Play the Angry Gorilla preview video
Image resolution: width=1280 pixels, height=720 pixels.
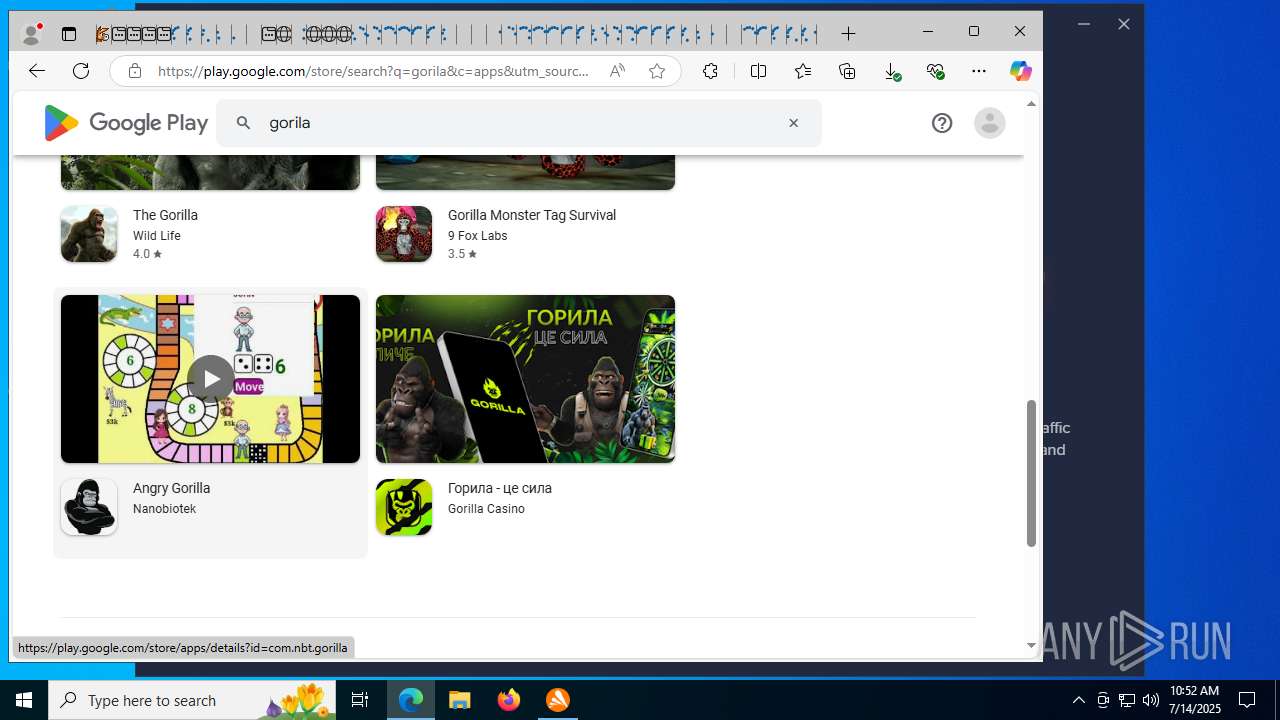(x=210, y=379)
